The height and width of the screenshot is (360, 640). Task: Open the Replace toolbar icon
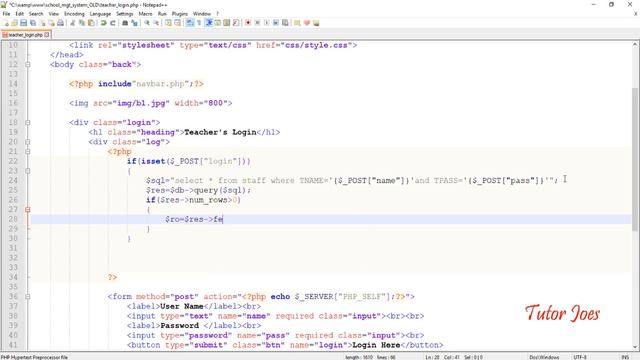click(x=134, y=23)
